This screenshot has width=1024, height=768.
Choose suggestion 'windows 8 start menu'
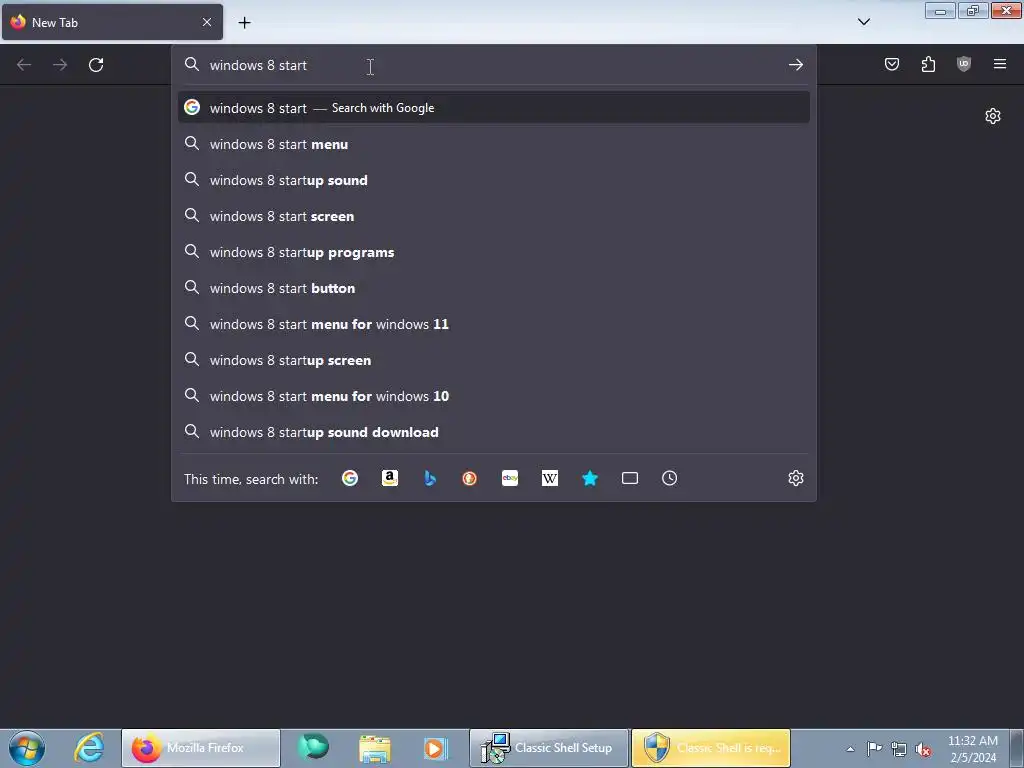(494, 144)
